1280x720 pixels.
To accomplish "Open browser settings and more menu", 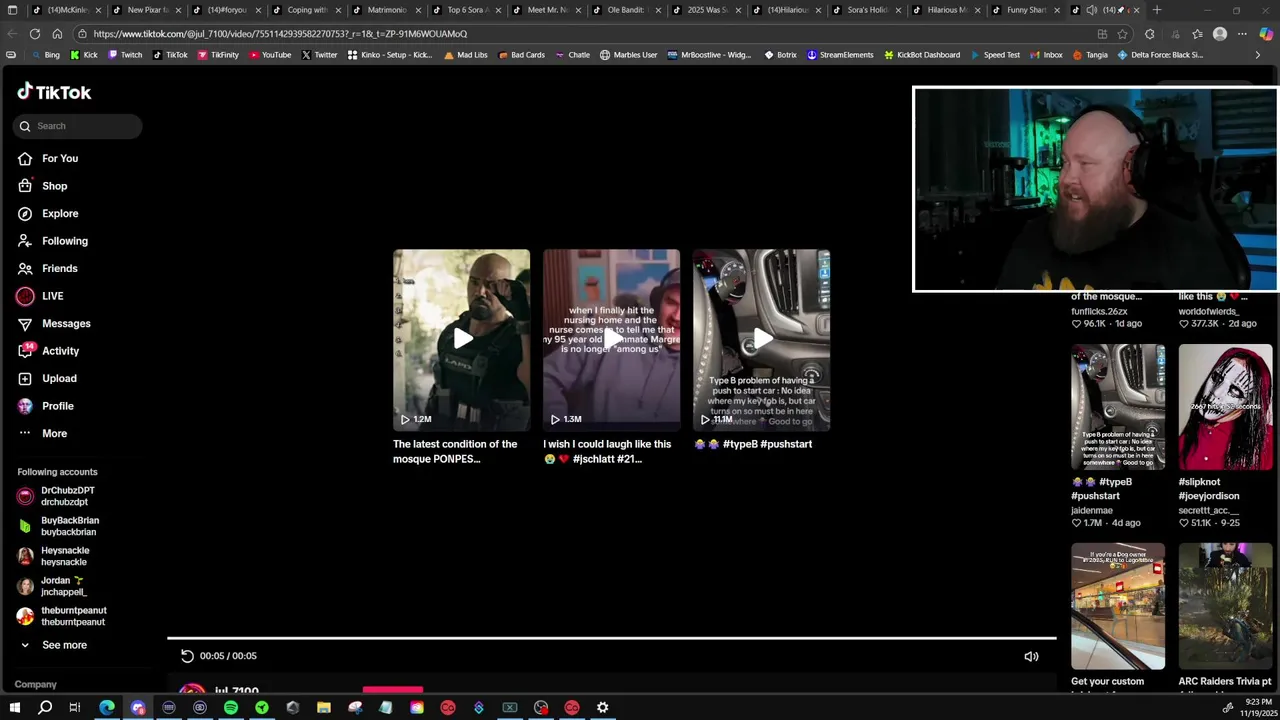I will point(1243,34).
